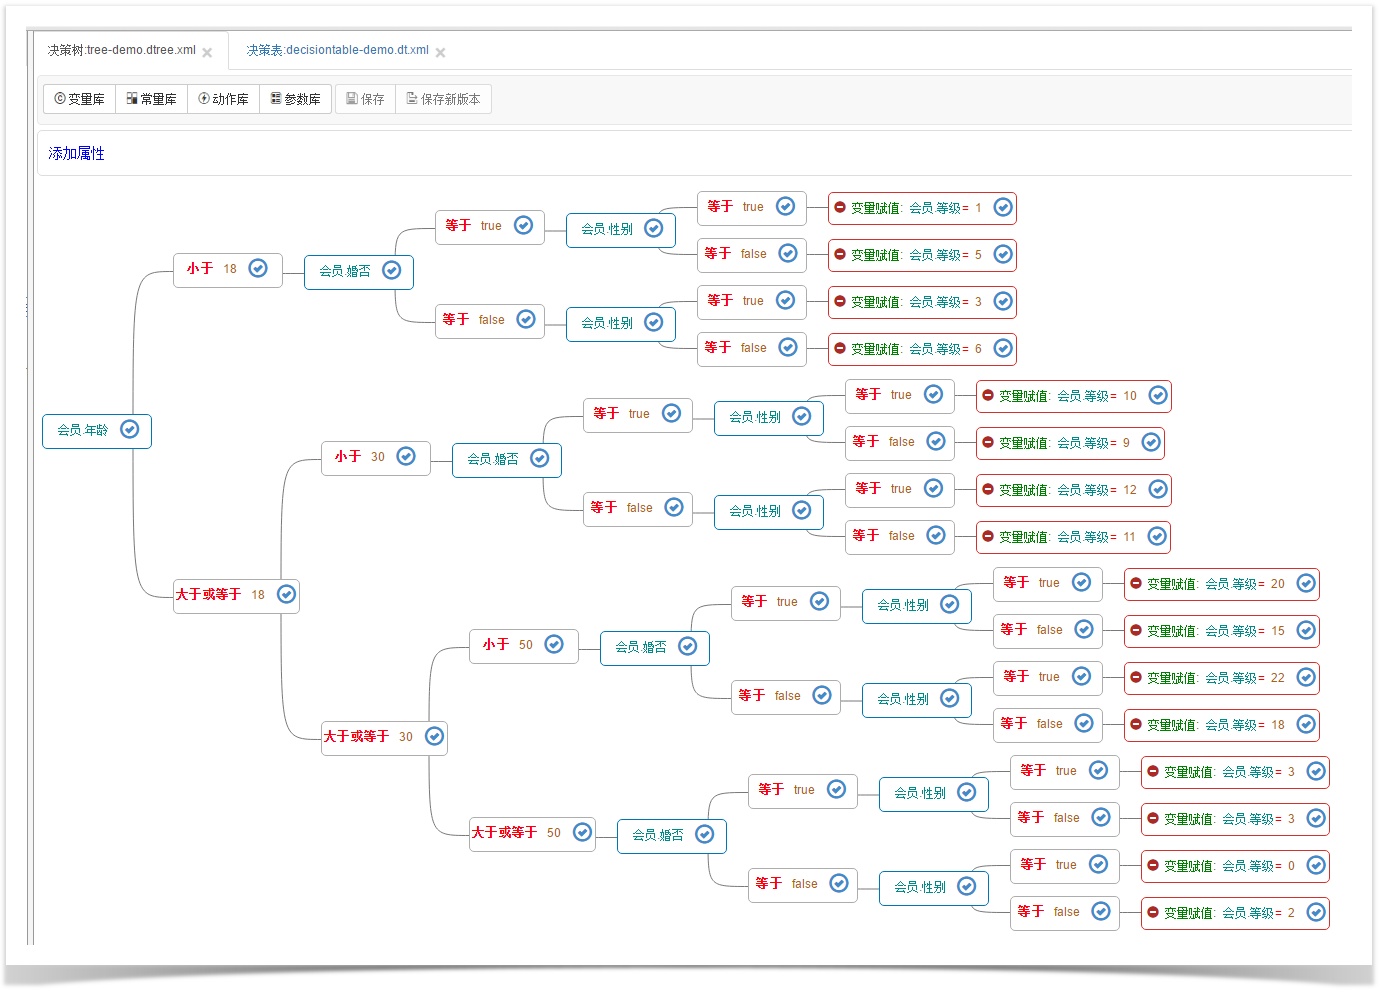This screenshot has height=994, width=1386.
Task: Open the 动作库 action library
Action: tap(224, 99)
